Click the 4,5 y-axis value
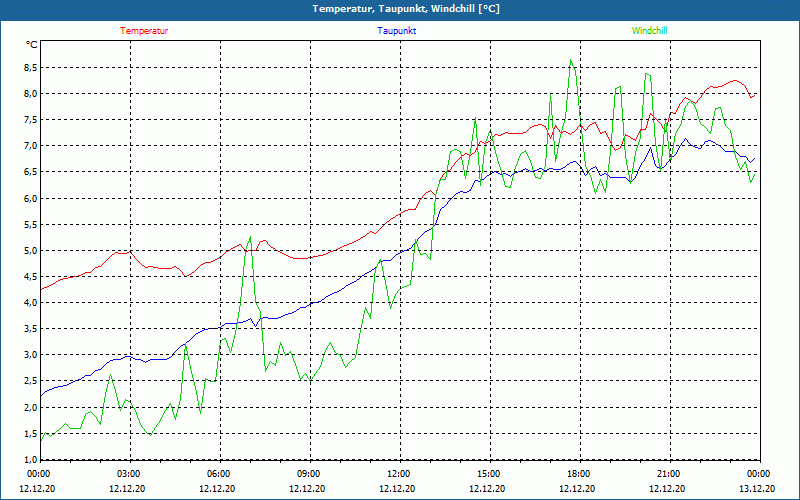The image size is (800, 500). pos(31,277)
